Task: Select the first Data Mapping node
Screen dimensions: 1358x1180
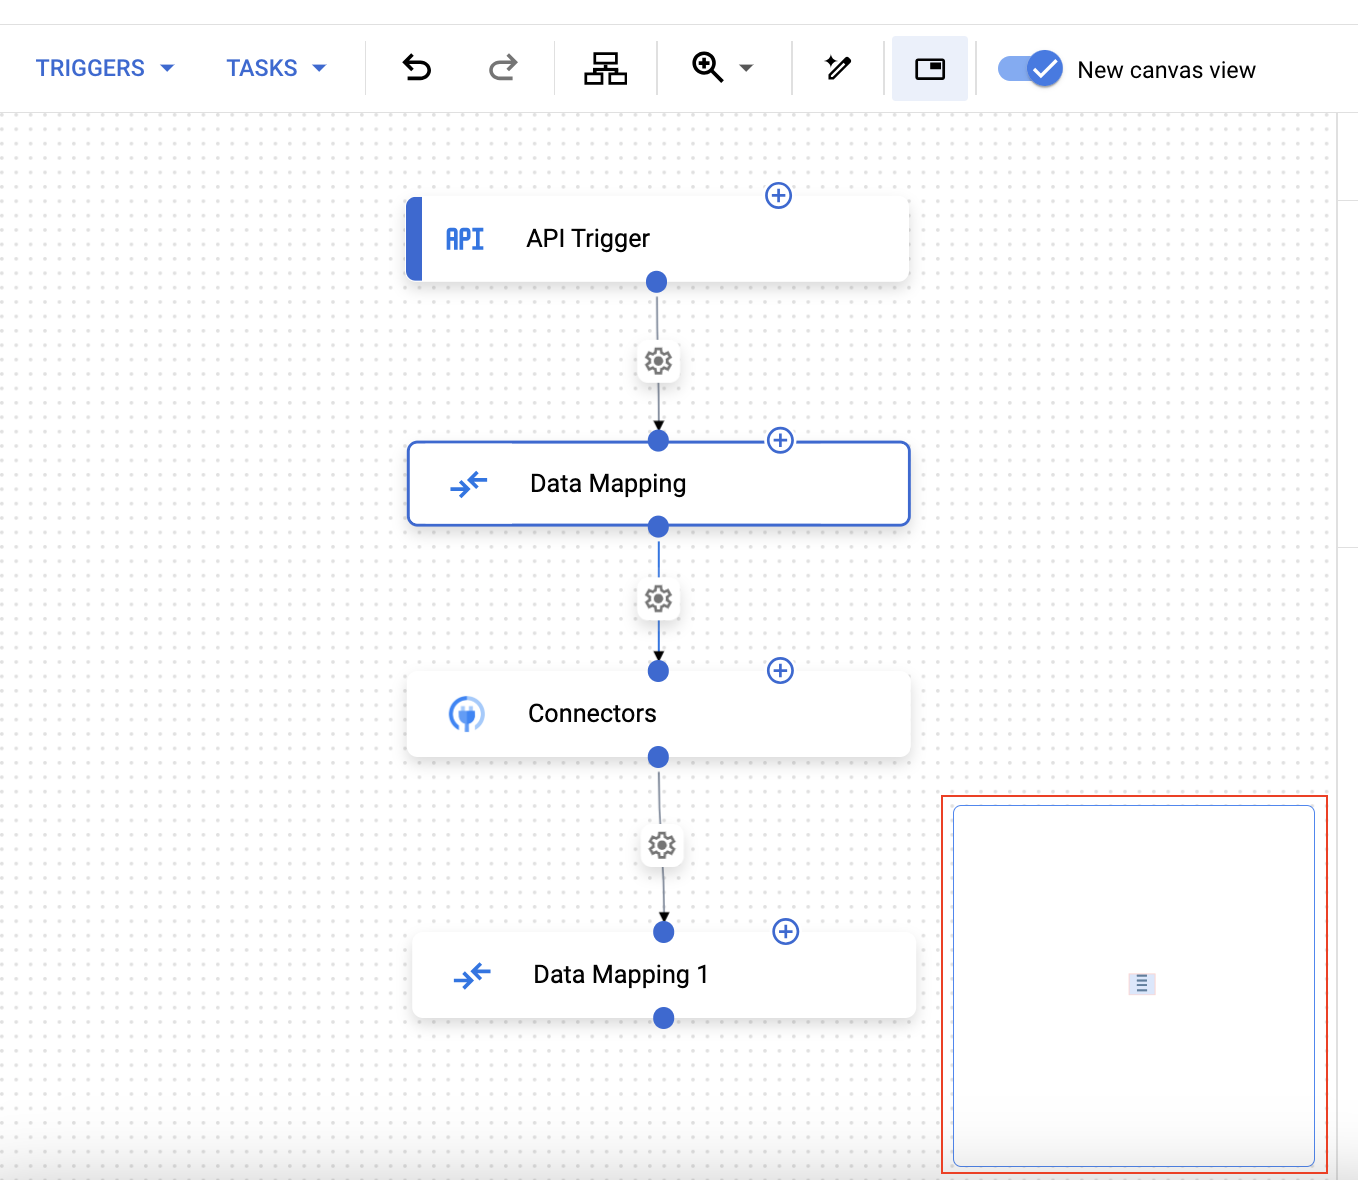Action: [658, 484]
